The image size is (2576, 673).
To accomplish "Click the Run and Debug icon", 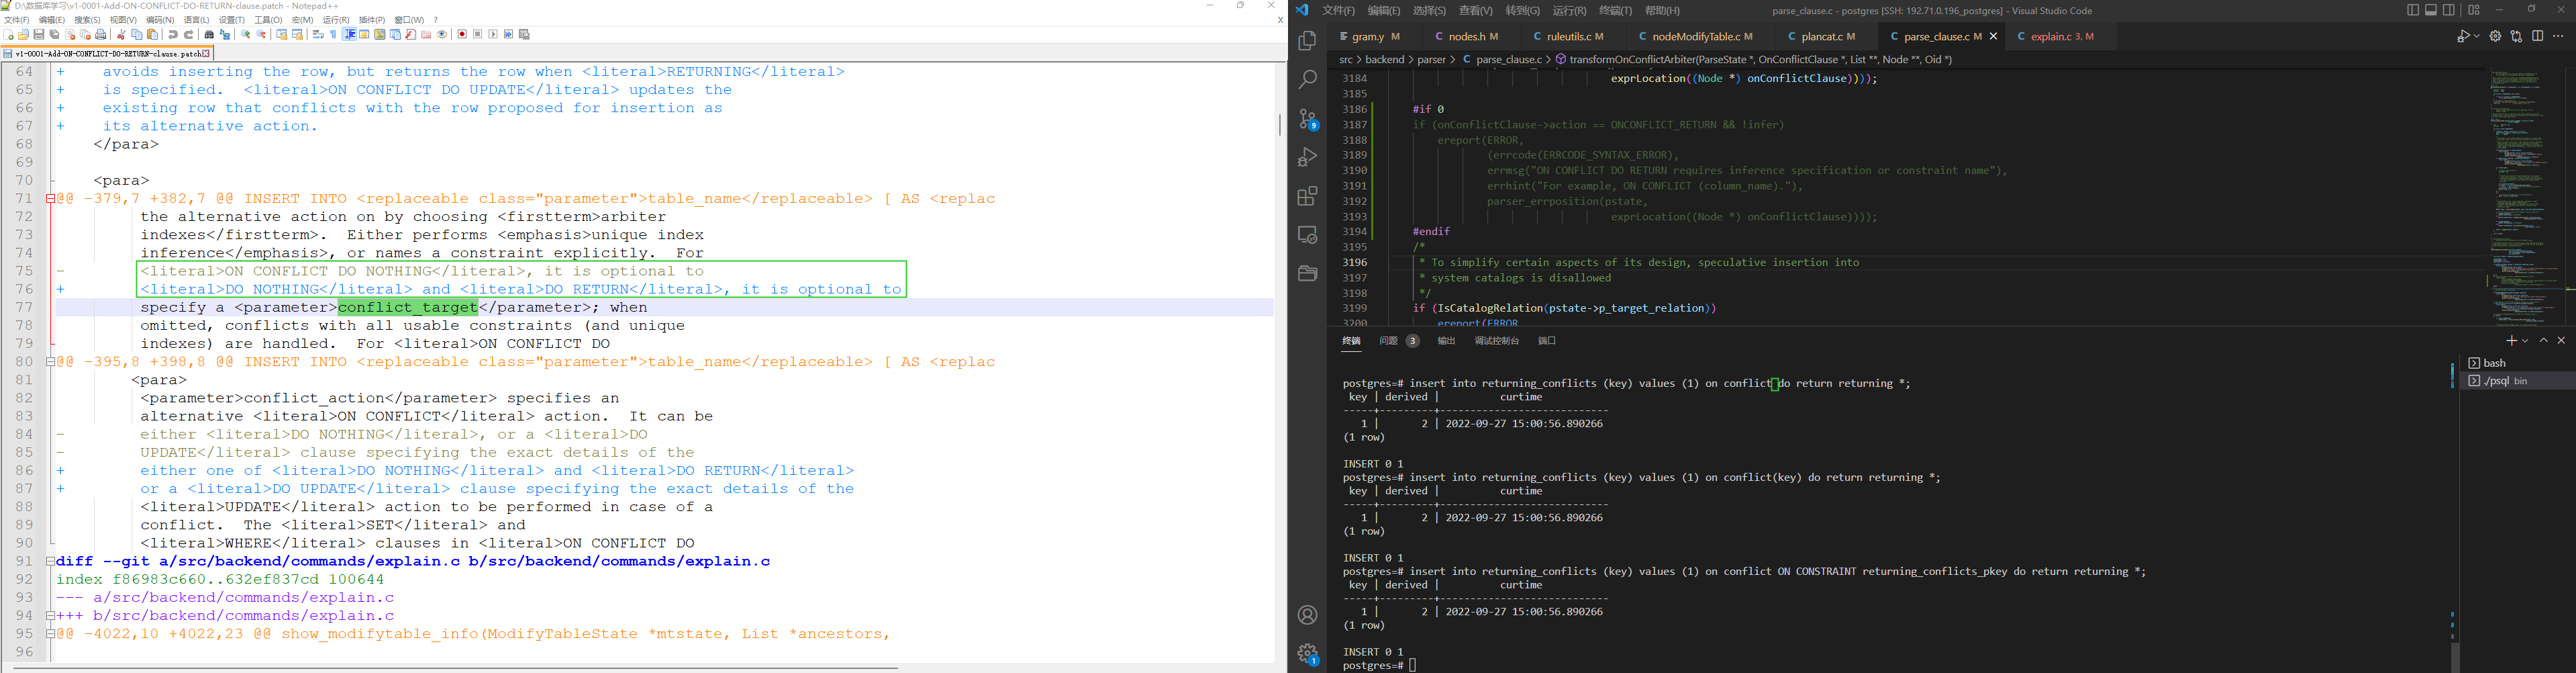I will [1307, 157].
